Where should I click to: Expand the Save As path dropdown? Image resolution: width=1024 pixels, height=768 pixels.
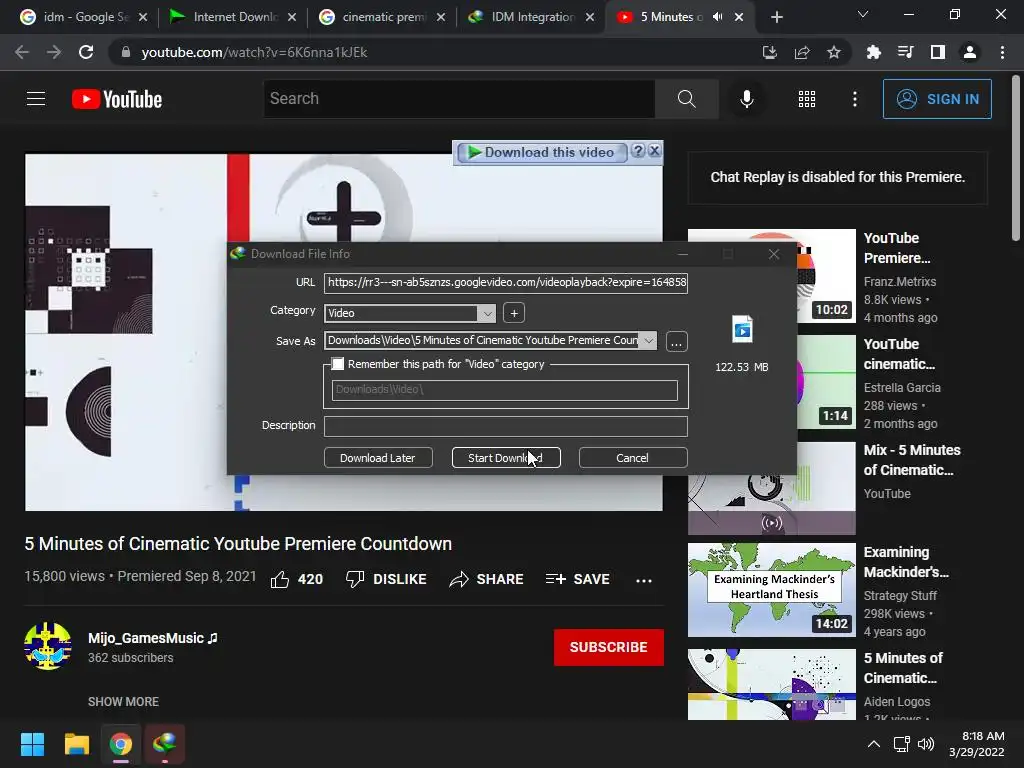[648, 340]
